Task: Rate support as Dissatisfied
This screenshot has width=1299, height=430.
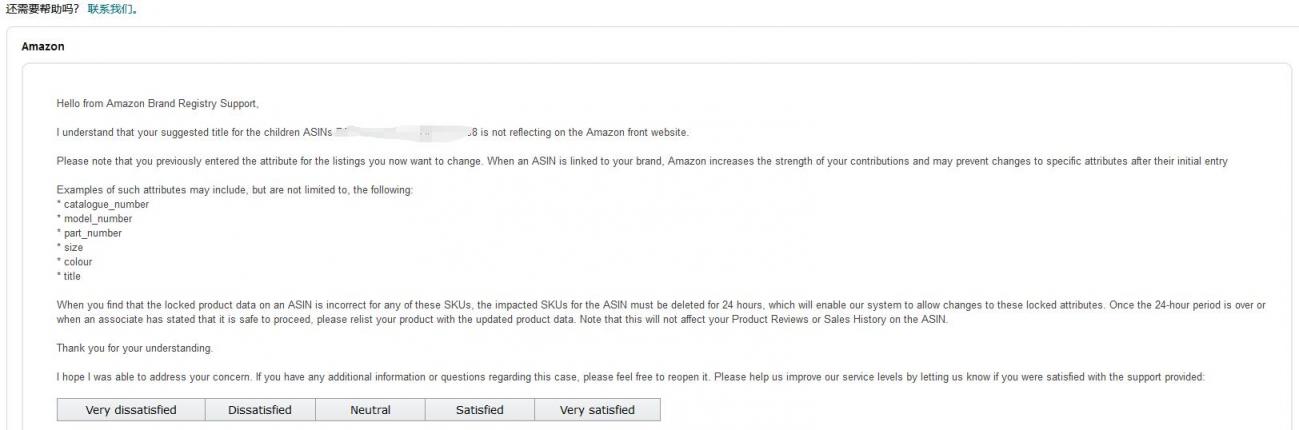Action: pos(260,410)
